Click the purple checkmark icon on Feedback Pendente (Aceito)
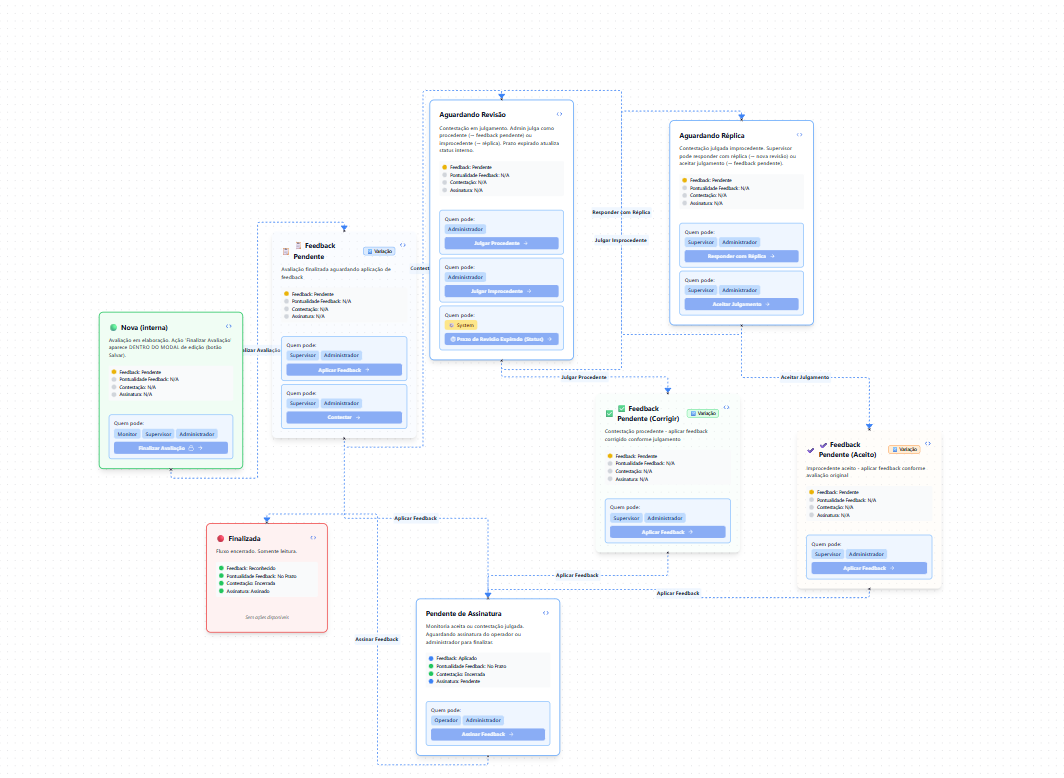Image resolution: width=1064 pixels, height=778 pixels. (823, 444)
